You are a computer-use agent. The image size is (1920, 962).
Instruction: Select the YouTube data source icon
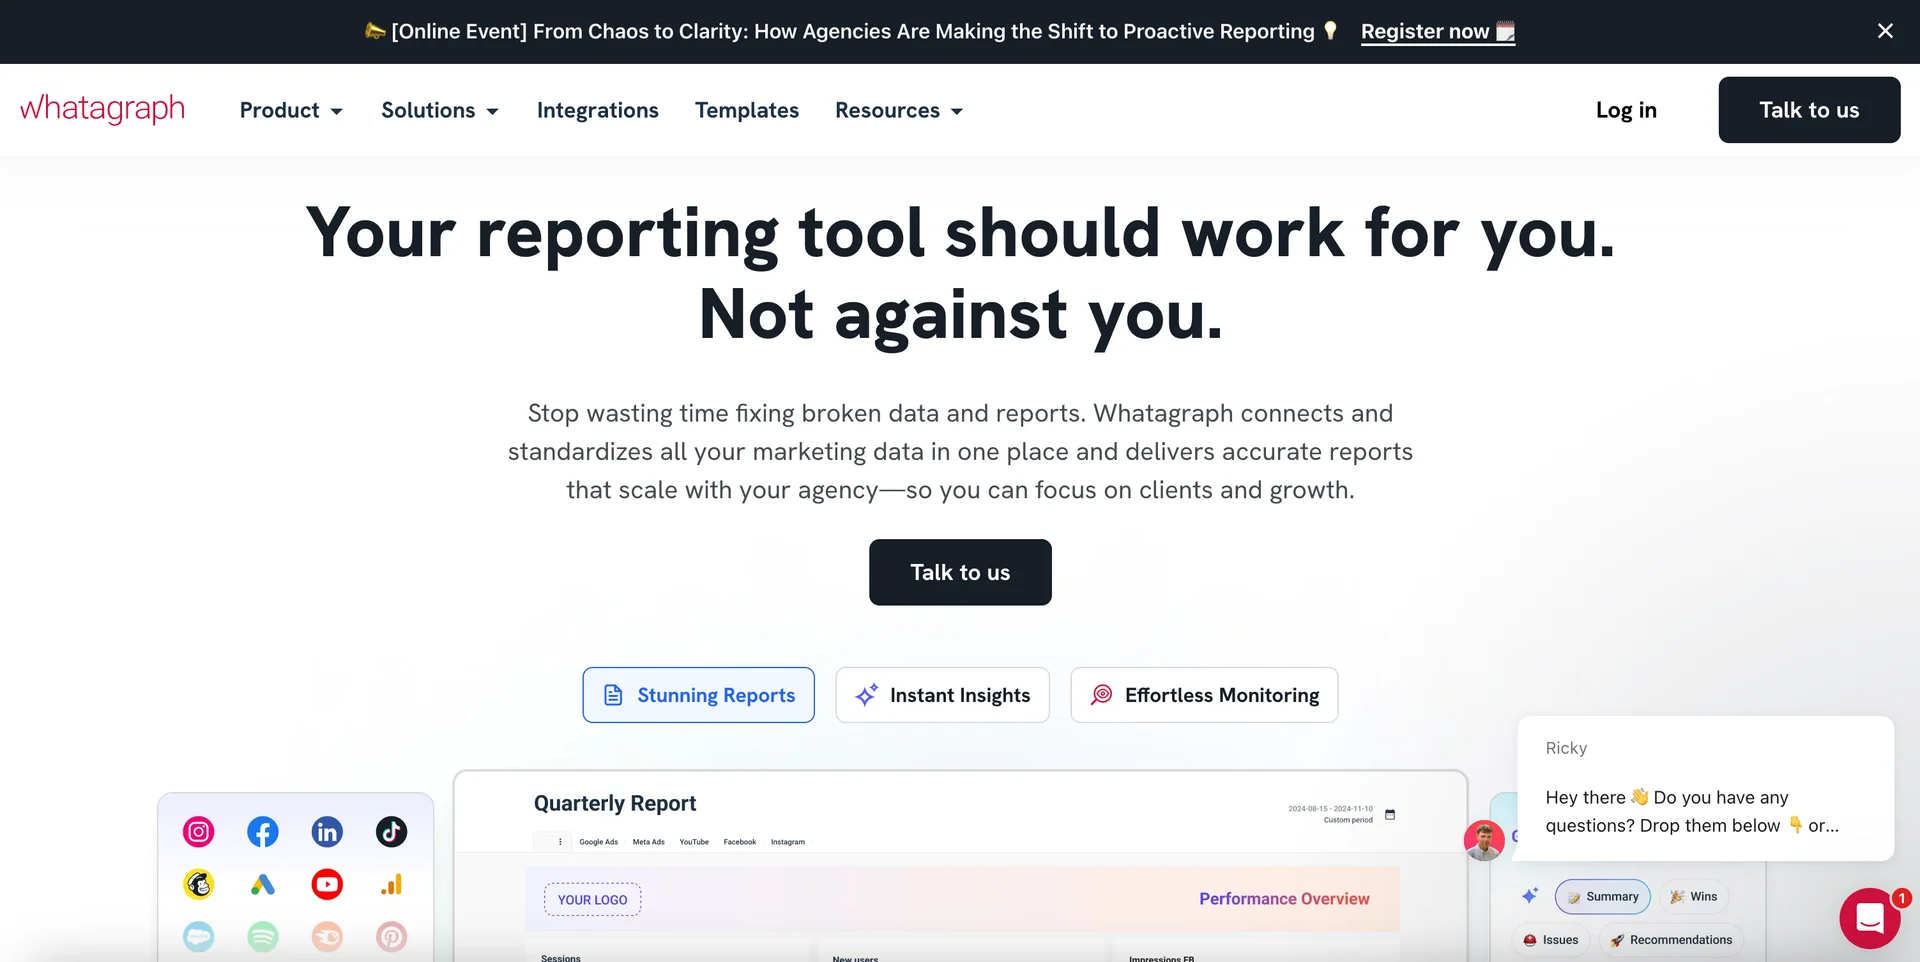coord(326,884)
